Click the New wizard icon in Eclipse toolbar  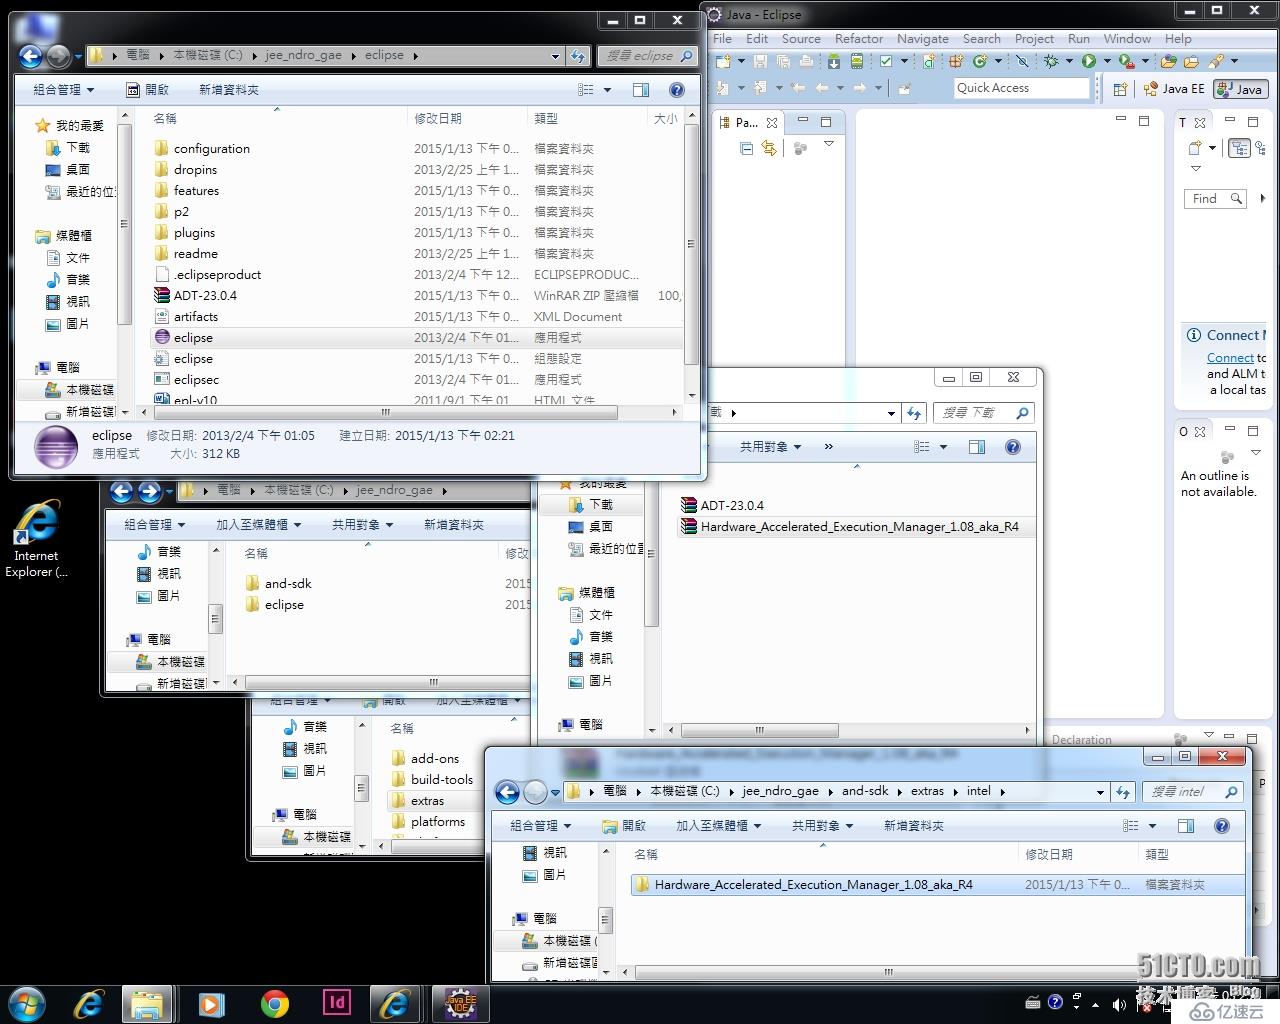click(x=722, y=61)
